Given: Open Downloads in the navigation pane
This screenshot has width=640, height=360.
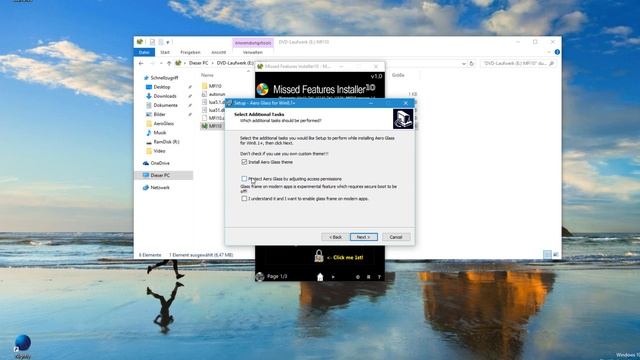Looking at the screenshot, I should [165, 96].
